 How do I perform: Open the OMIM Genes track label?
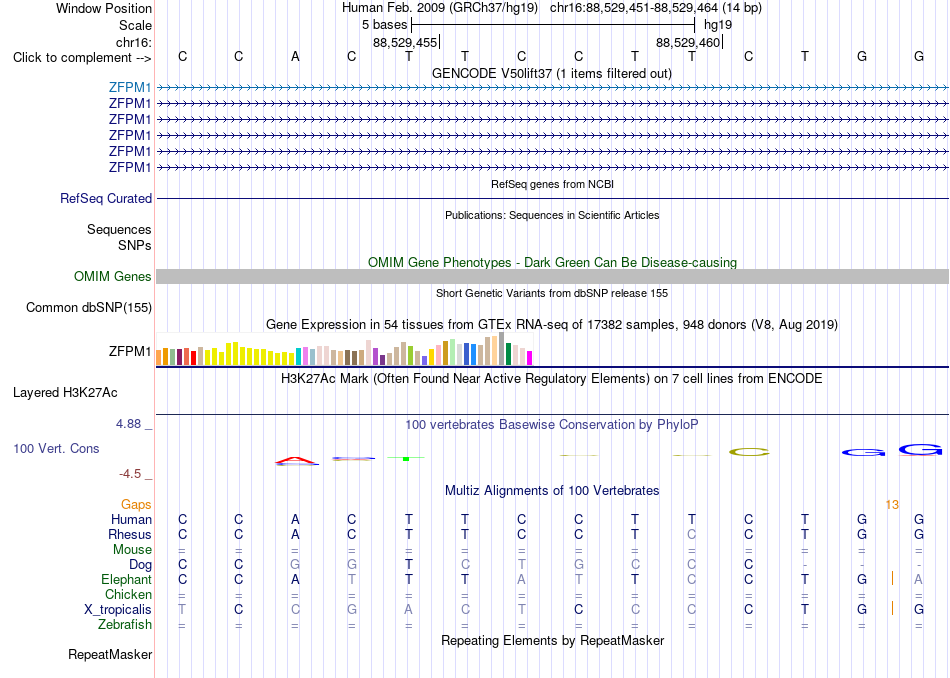coord(113,276)
